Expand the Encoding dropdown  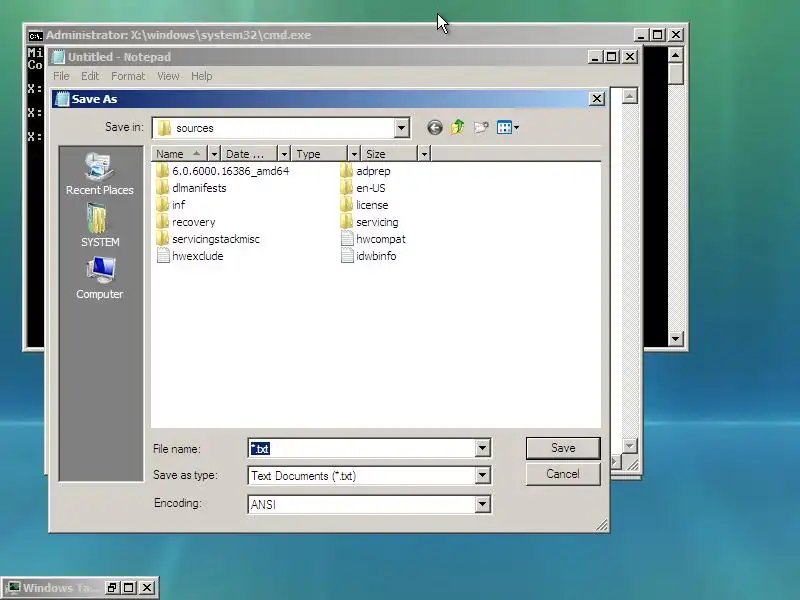tap(482, 504)
